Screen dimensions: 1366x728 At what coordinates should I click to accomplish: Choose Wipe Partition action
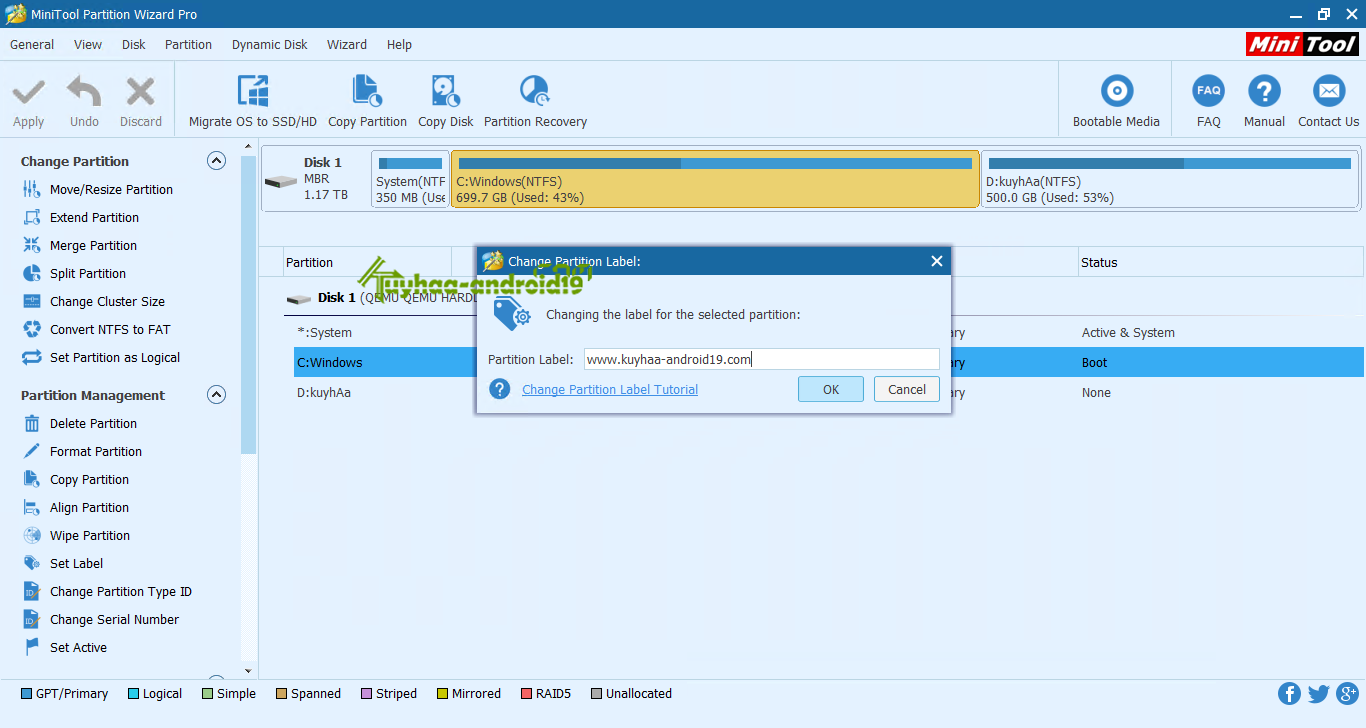pyautogui.click(x=90, y=535)
